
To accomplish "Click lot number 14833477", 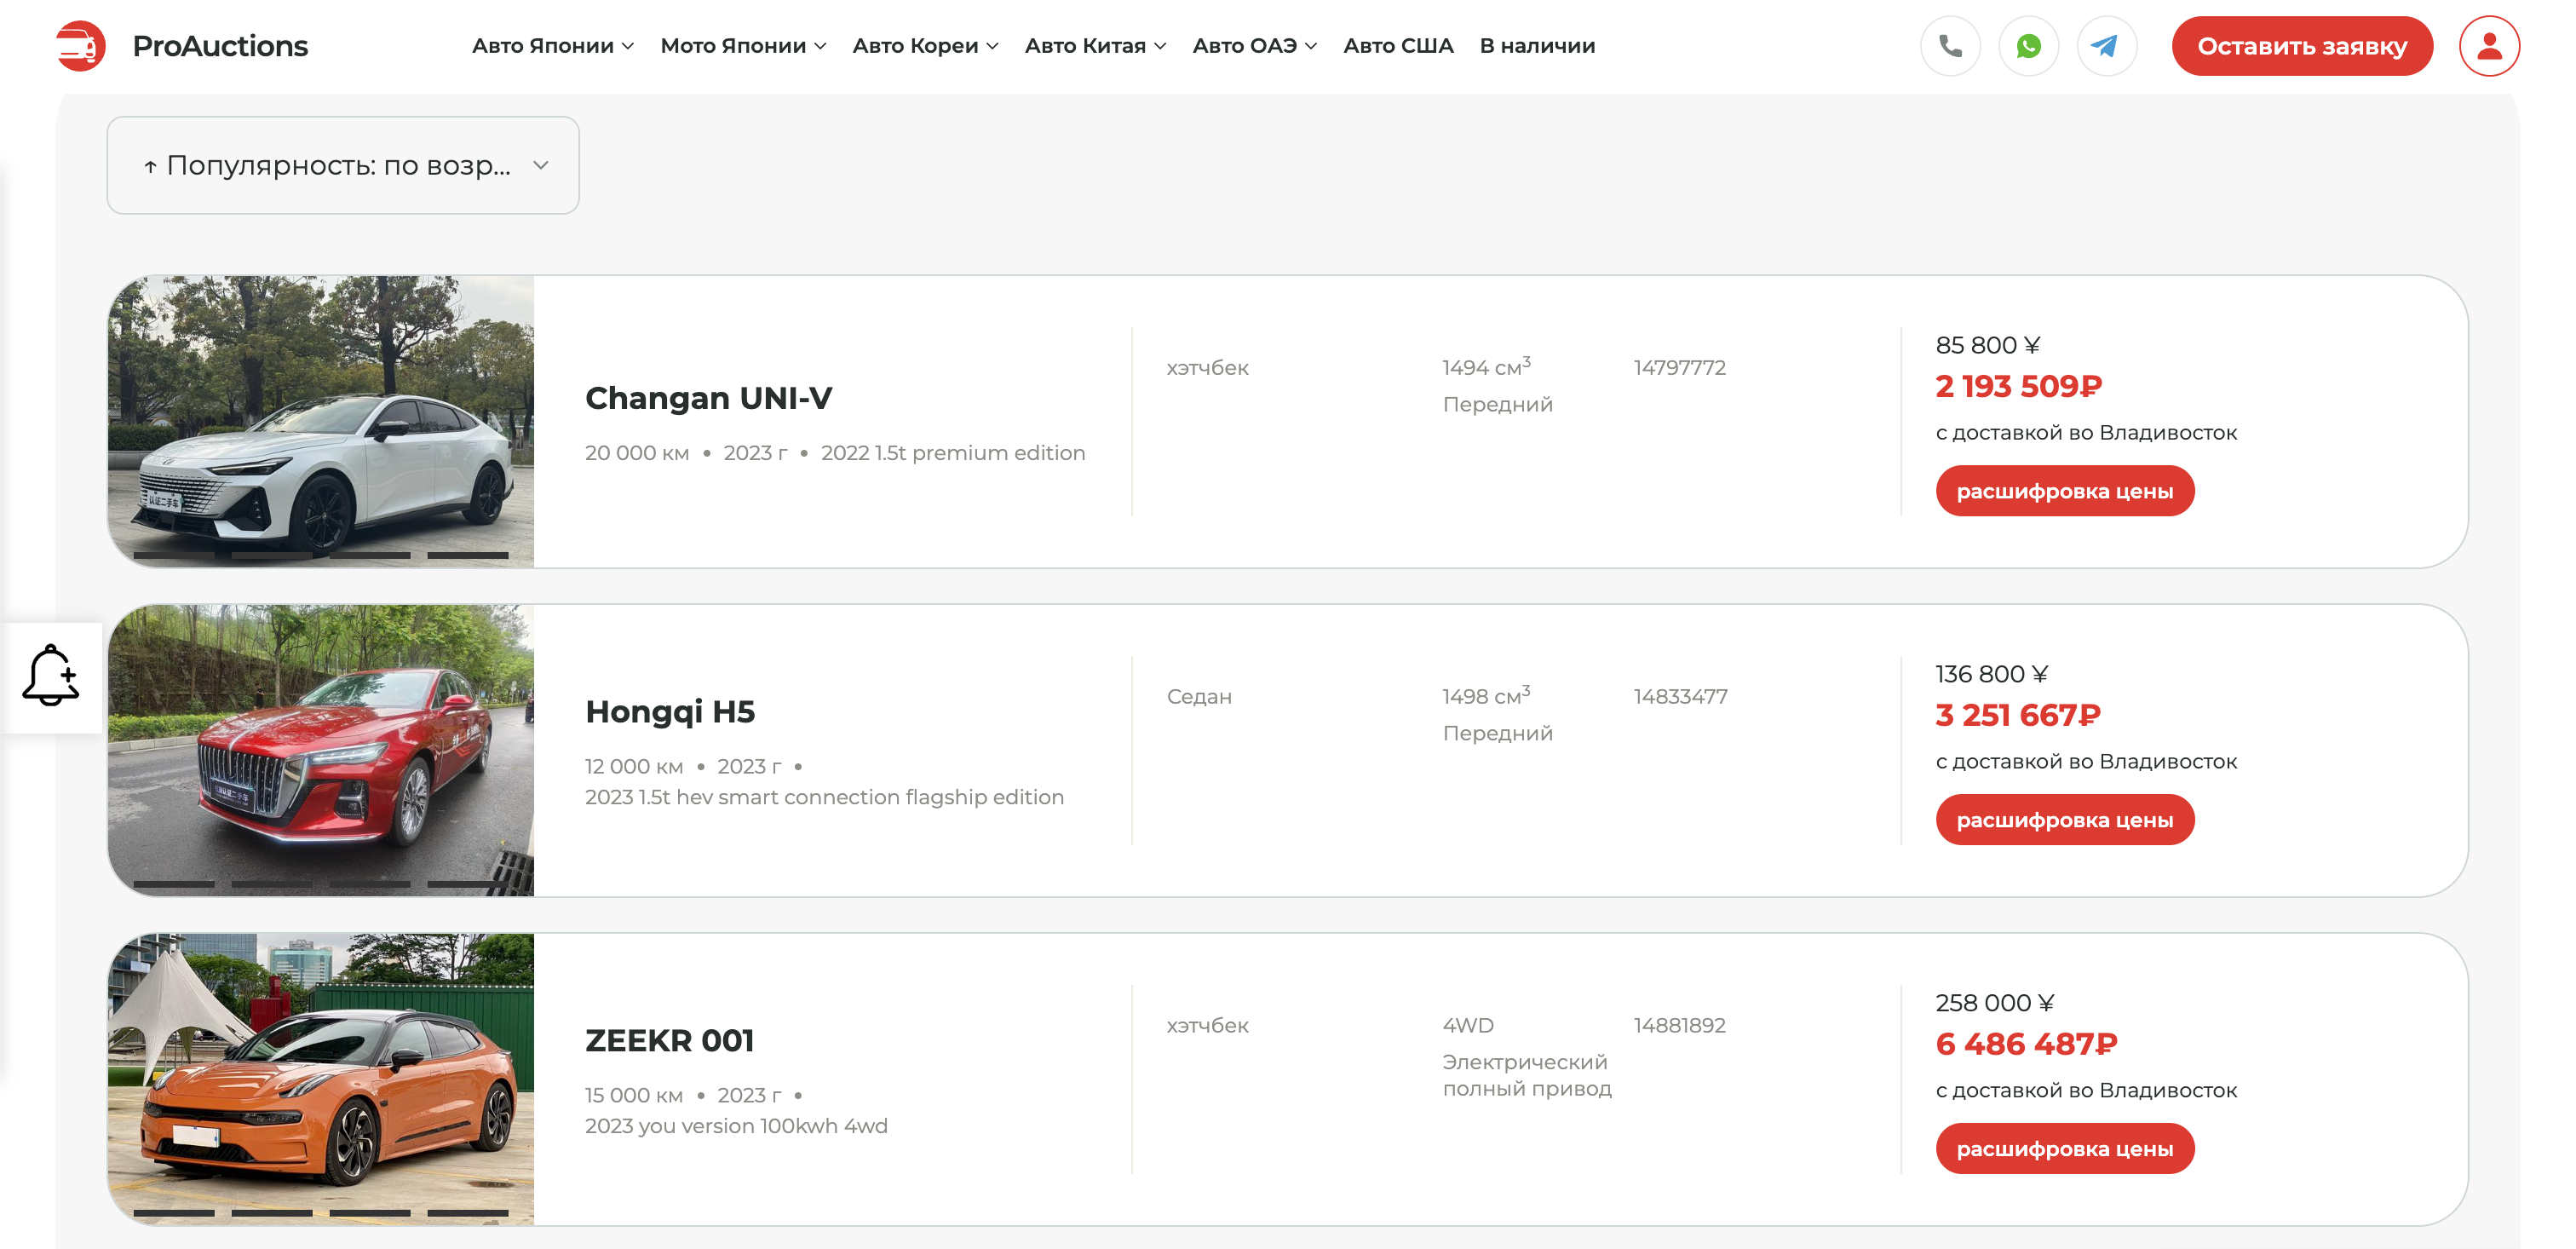I will tap(1680, 697).
